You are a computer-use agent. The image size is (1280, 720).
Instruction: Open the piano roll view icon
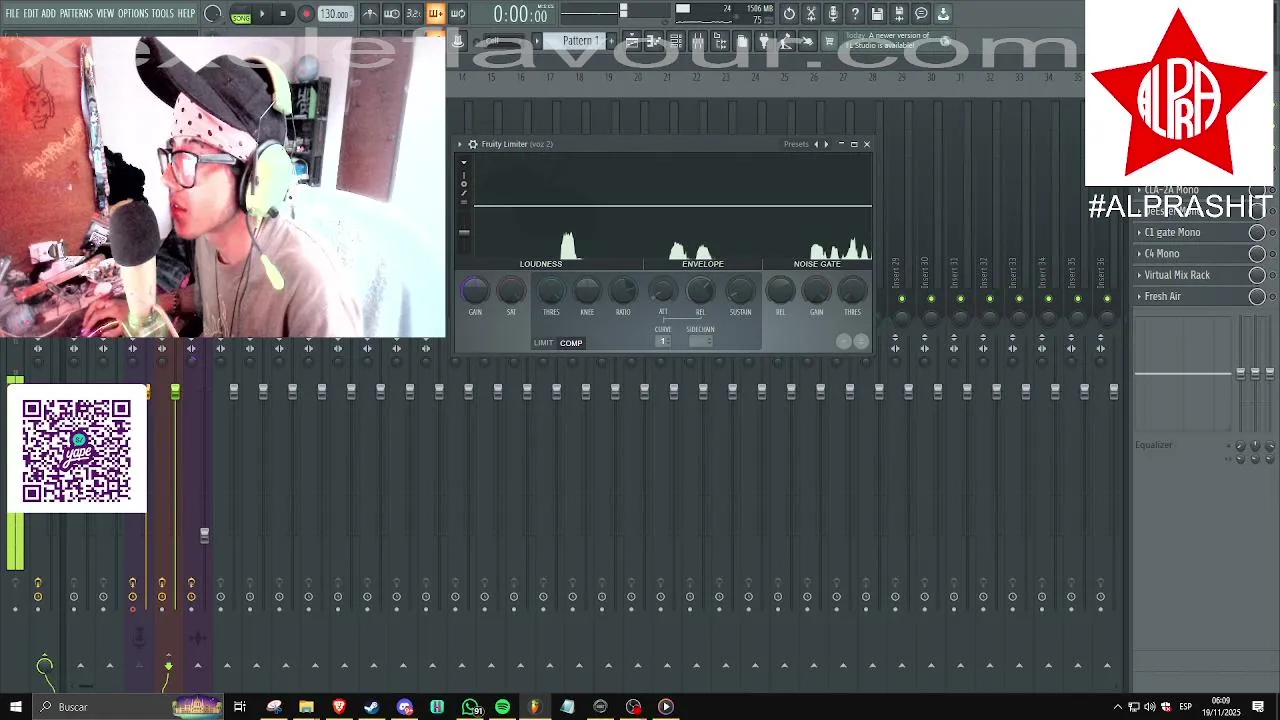click(654, 41)
